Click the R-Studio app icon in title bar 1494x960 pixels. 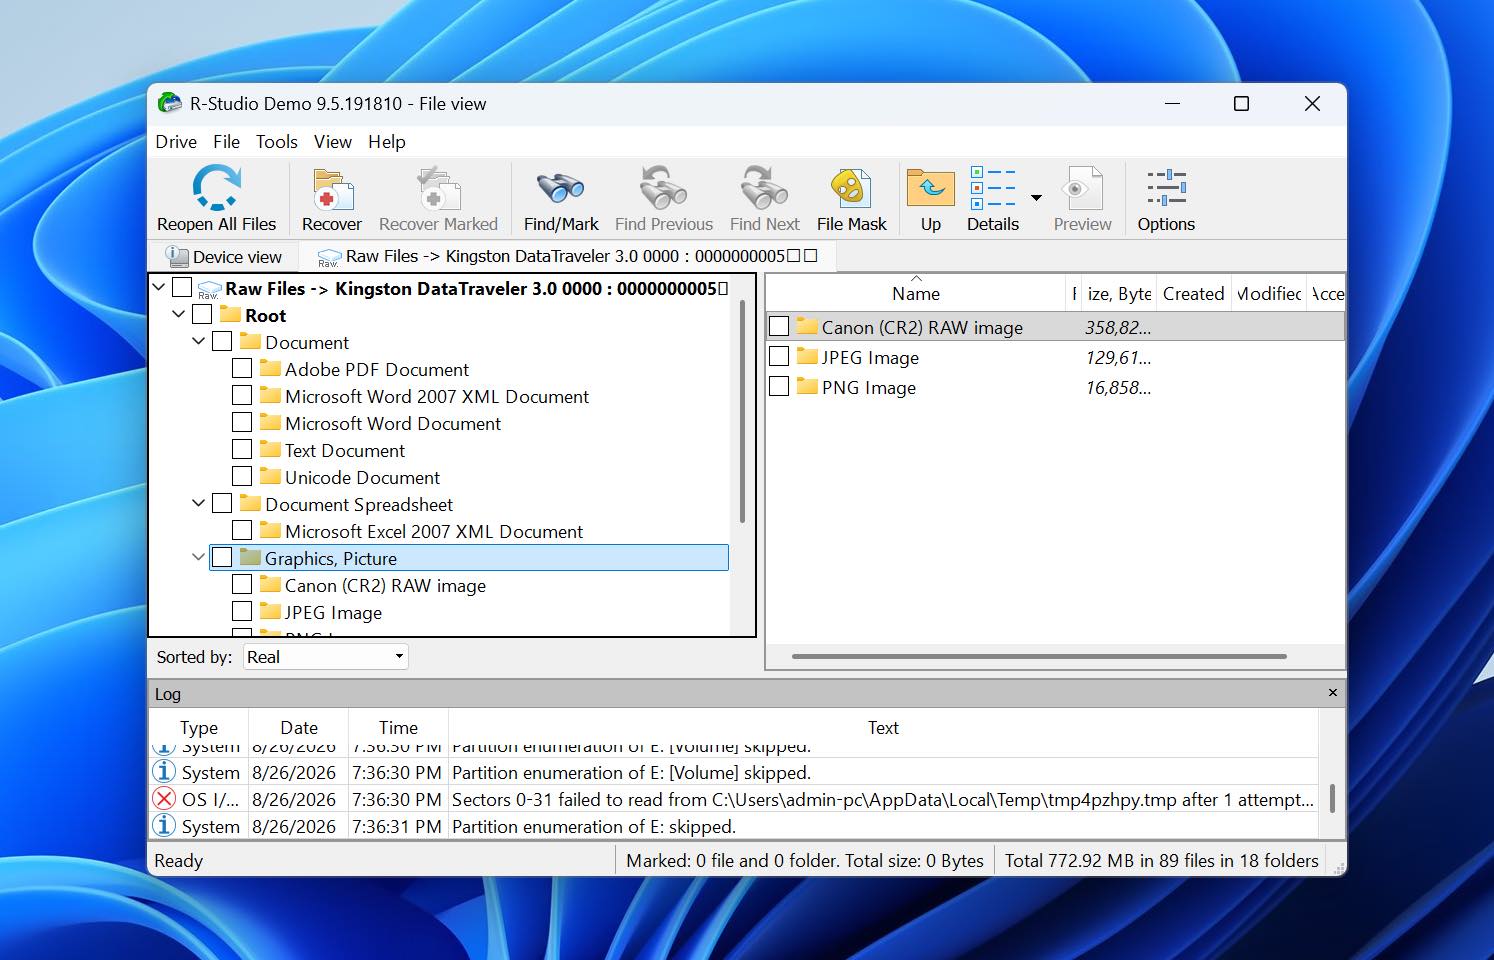[x=170, y=103]
